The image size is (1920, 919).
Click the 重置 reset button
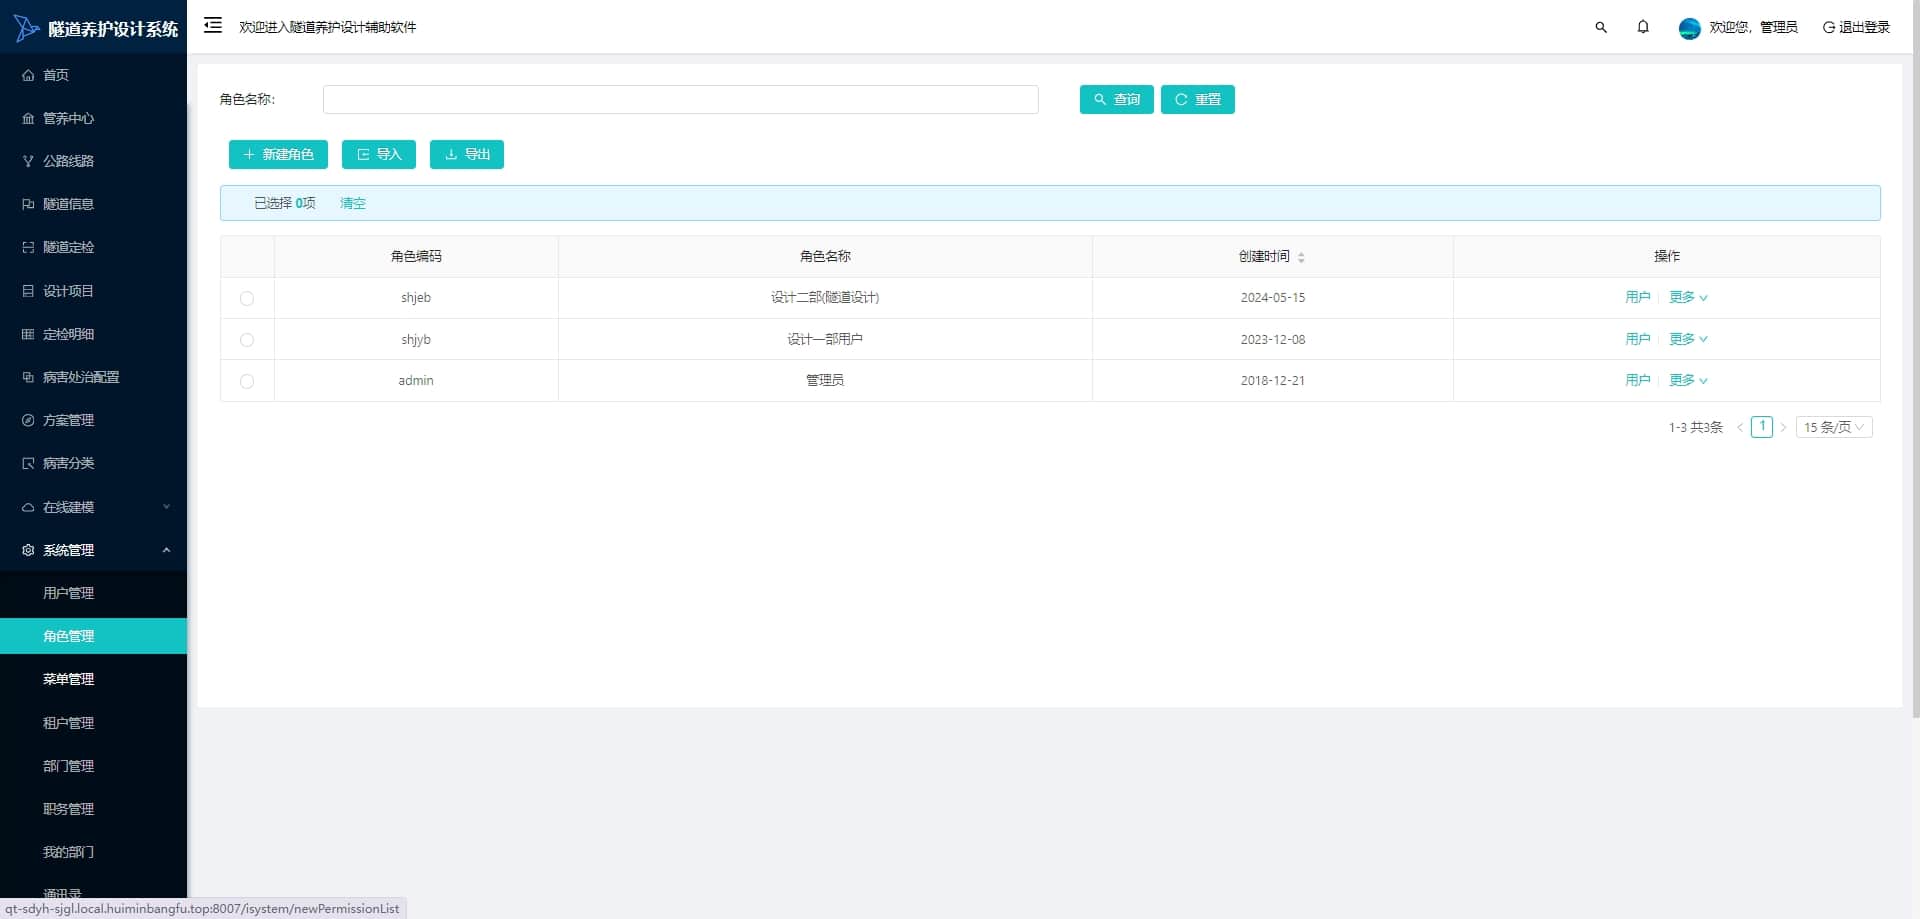pyautogui.click(x=1198, y=99)
